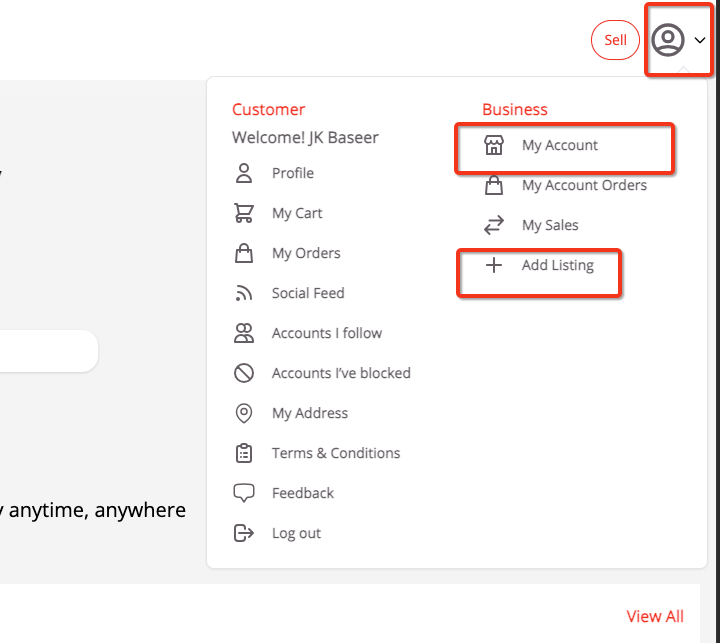720x643 pixels.
Task: Click the Social Feed RSS icon
Action: pos(244,293)
